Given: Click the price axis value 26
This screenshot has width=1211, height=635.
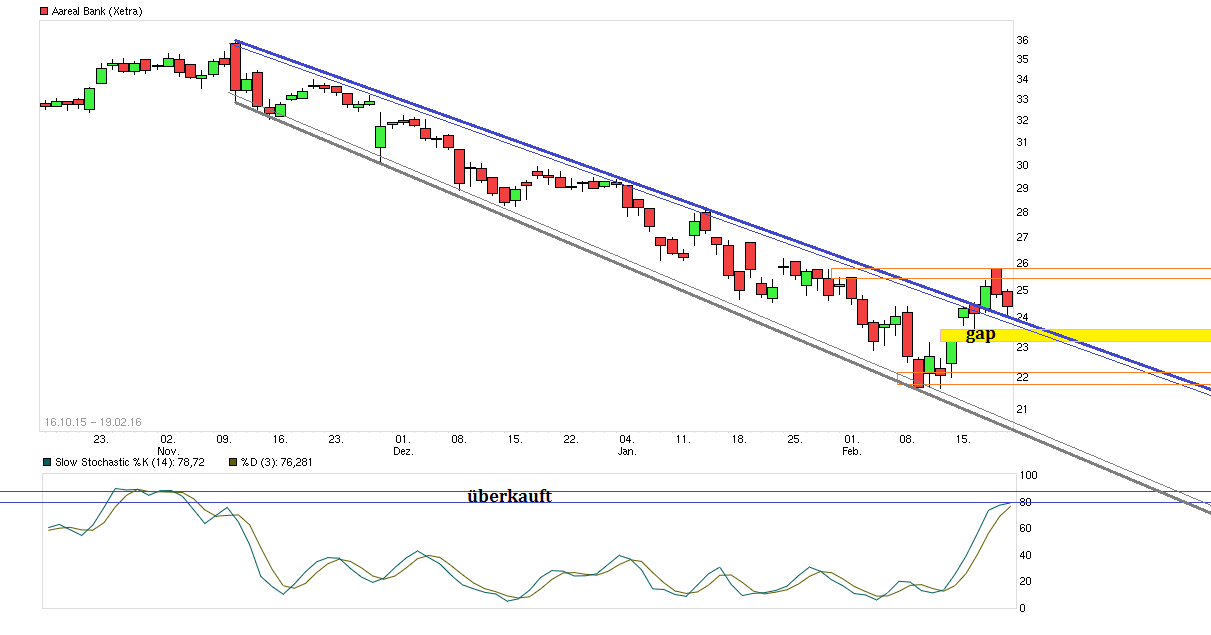Looking at the screenshot, I should 1023,264.
